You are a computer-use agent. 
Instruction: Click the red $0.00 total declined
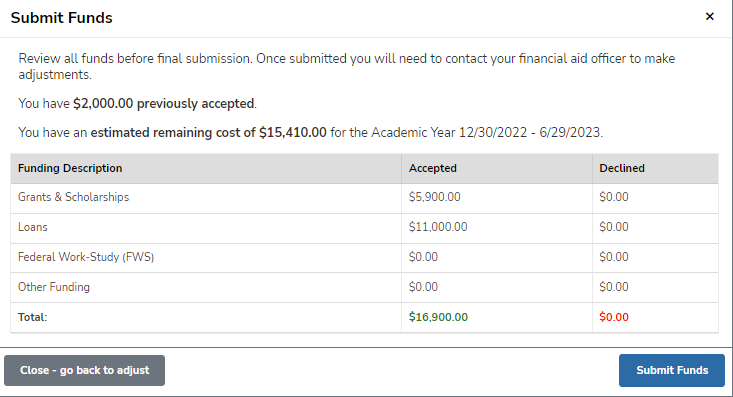[x=614, y=317]
